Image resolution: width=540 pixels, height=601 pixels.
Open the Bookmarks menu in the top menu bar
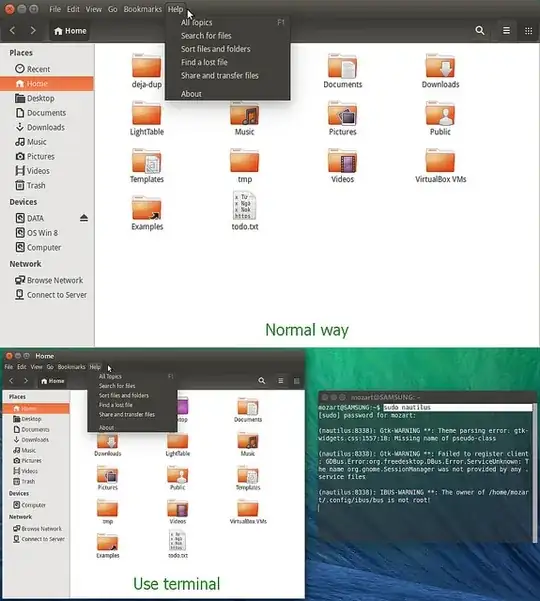[142, 9]
